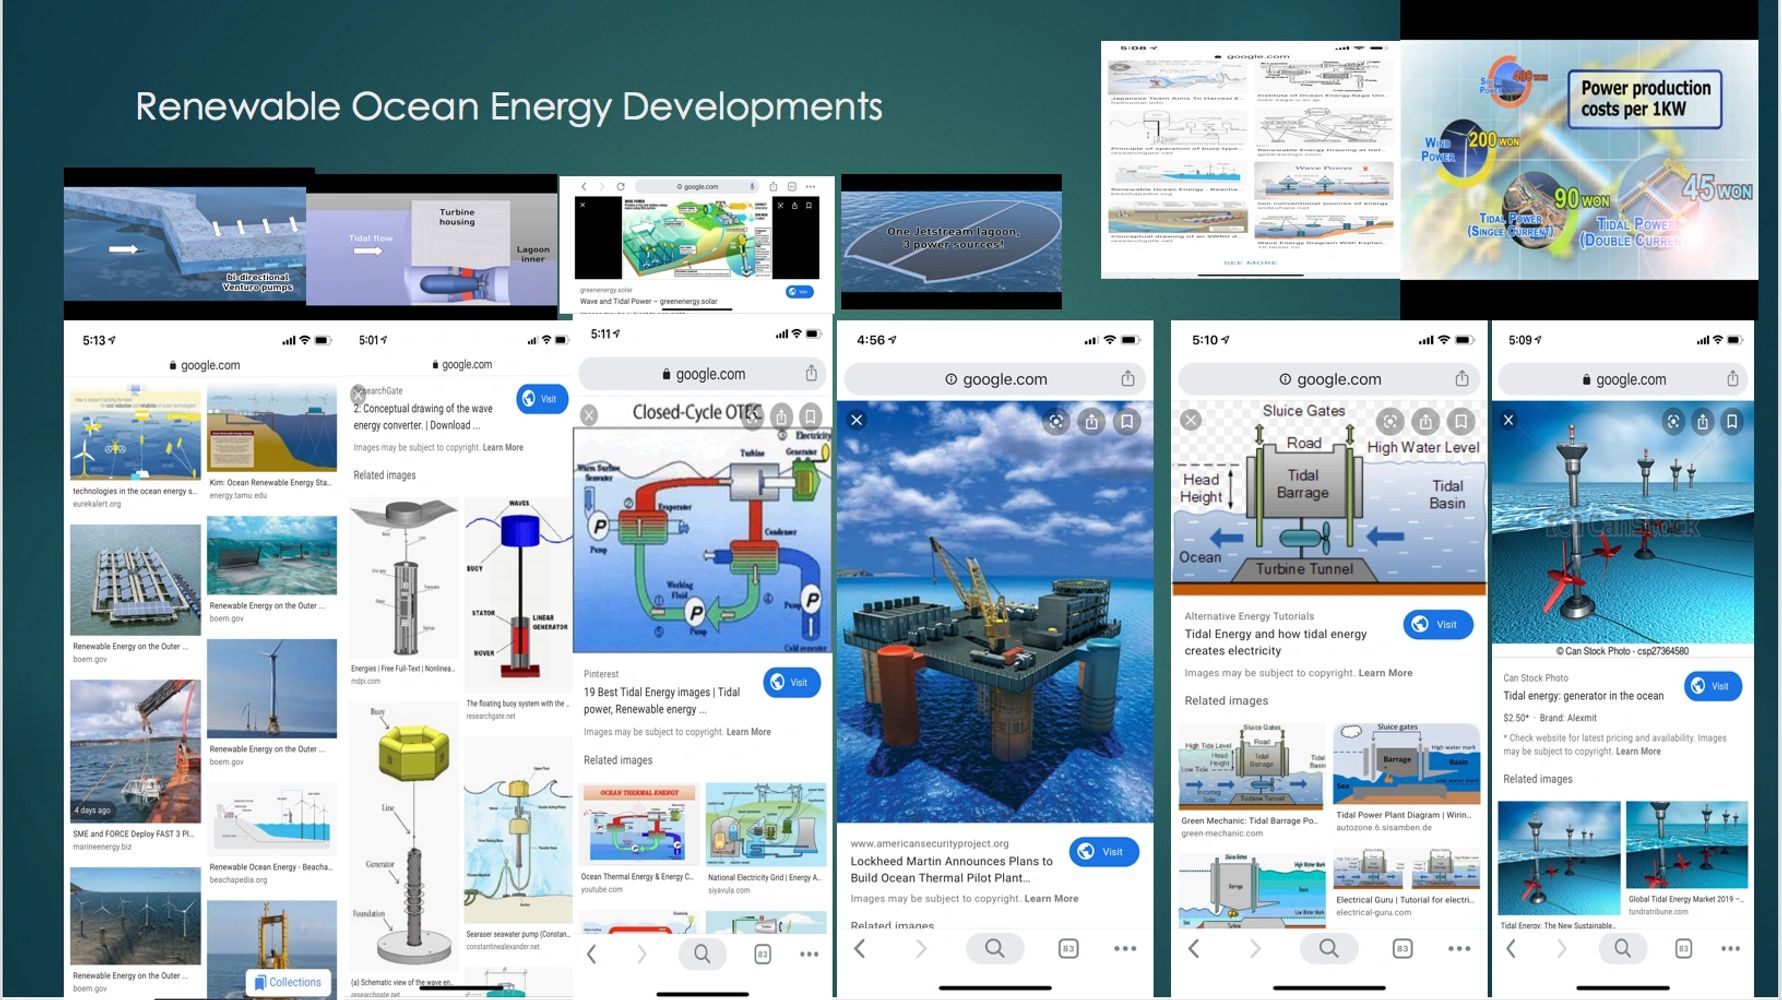Click Visit button for Lockheed Martin article
This screenshot has height=1000, width=1782.
tap(1103, 852)
